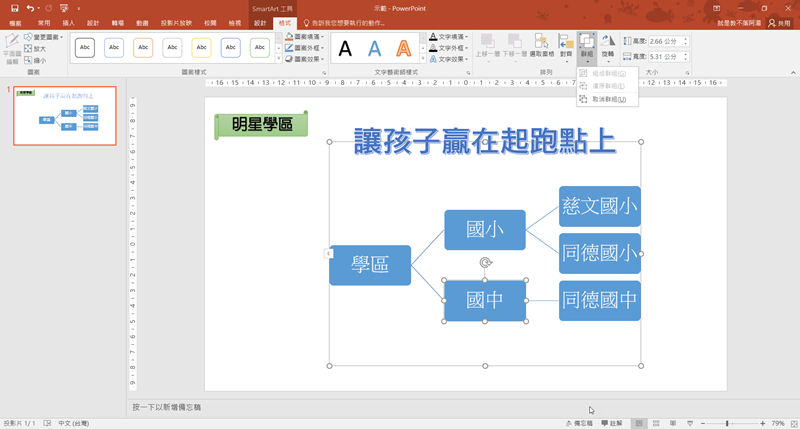Click the 共用 share button
800x429 pixels.
778,22
